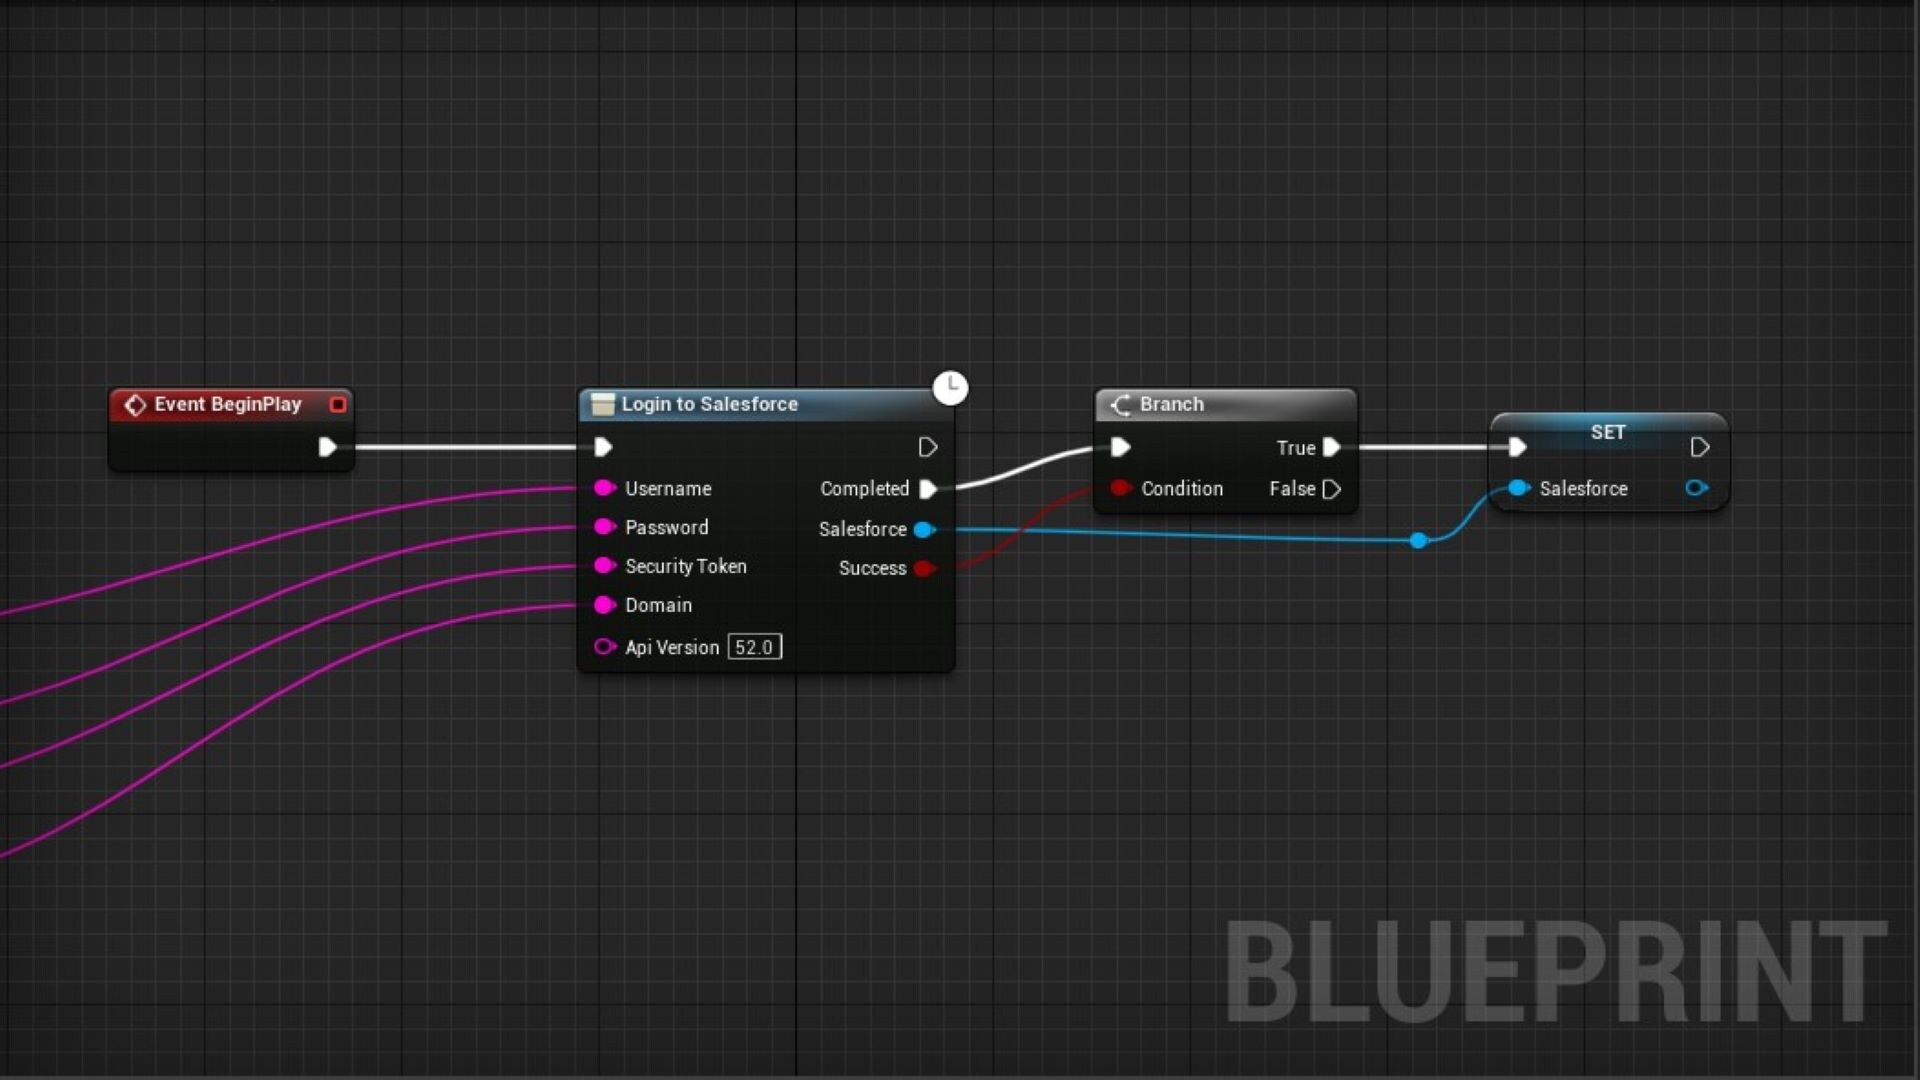Click the False execution pin on Branch
The height and width of the screenshot is (1080, 1920).
1332,489
